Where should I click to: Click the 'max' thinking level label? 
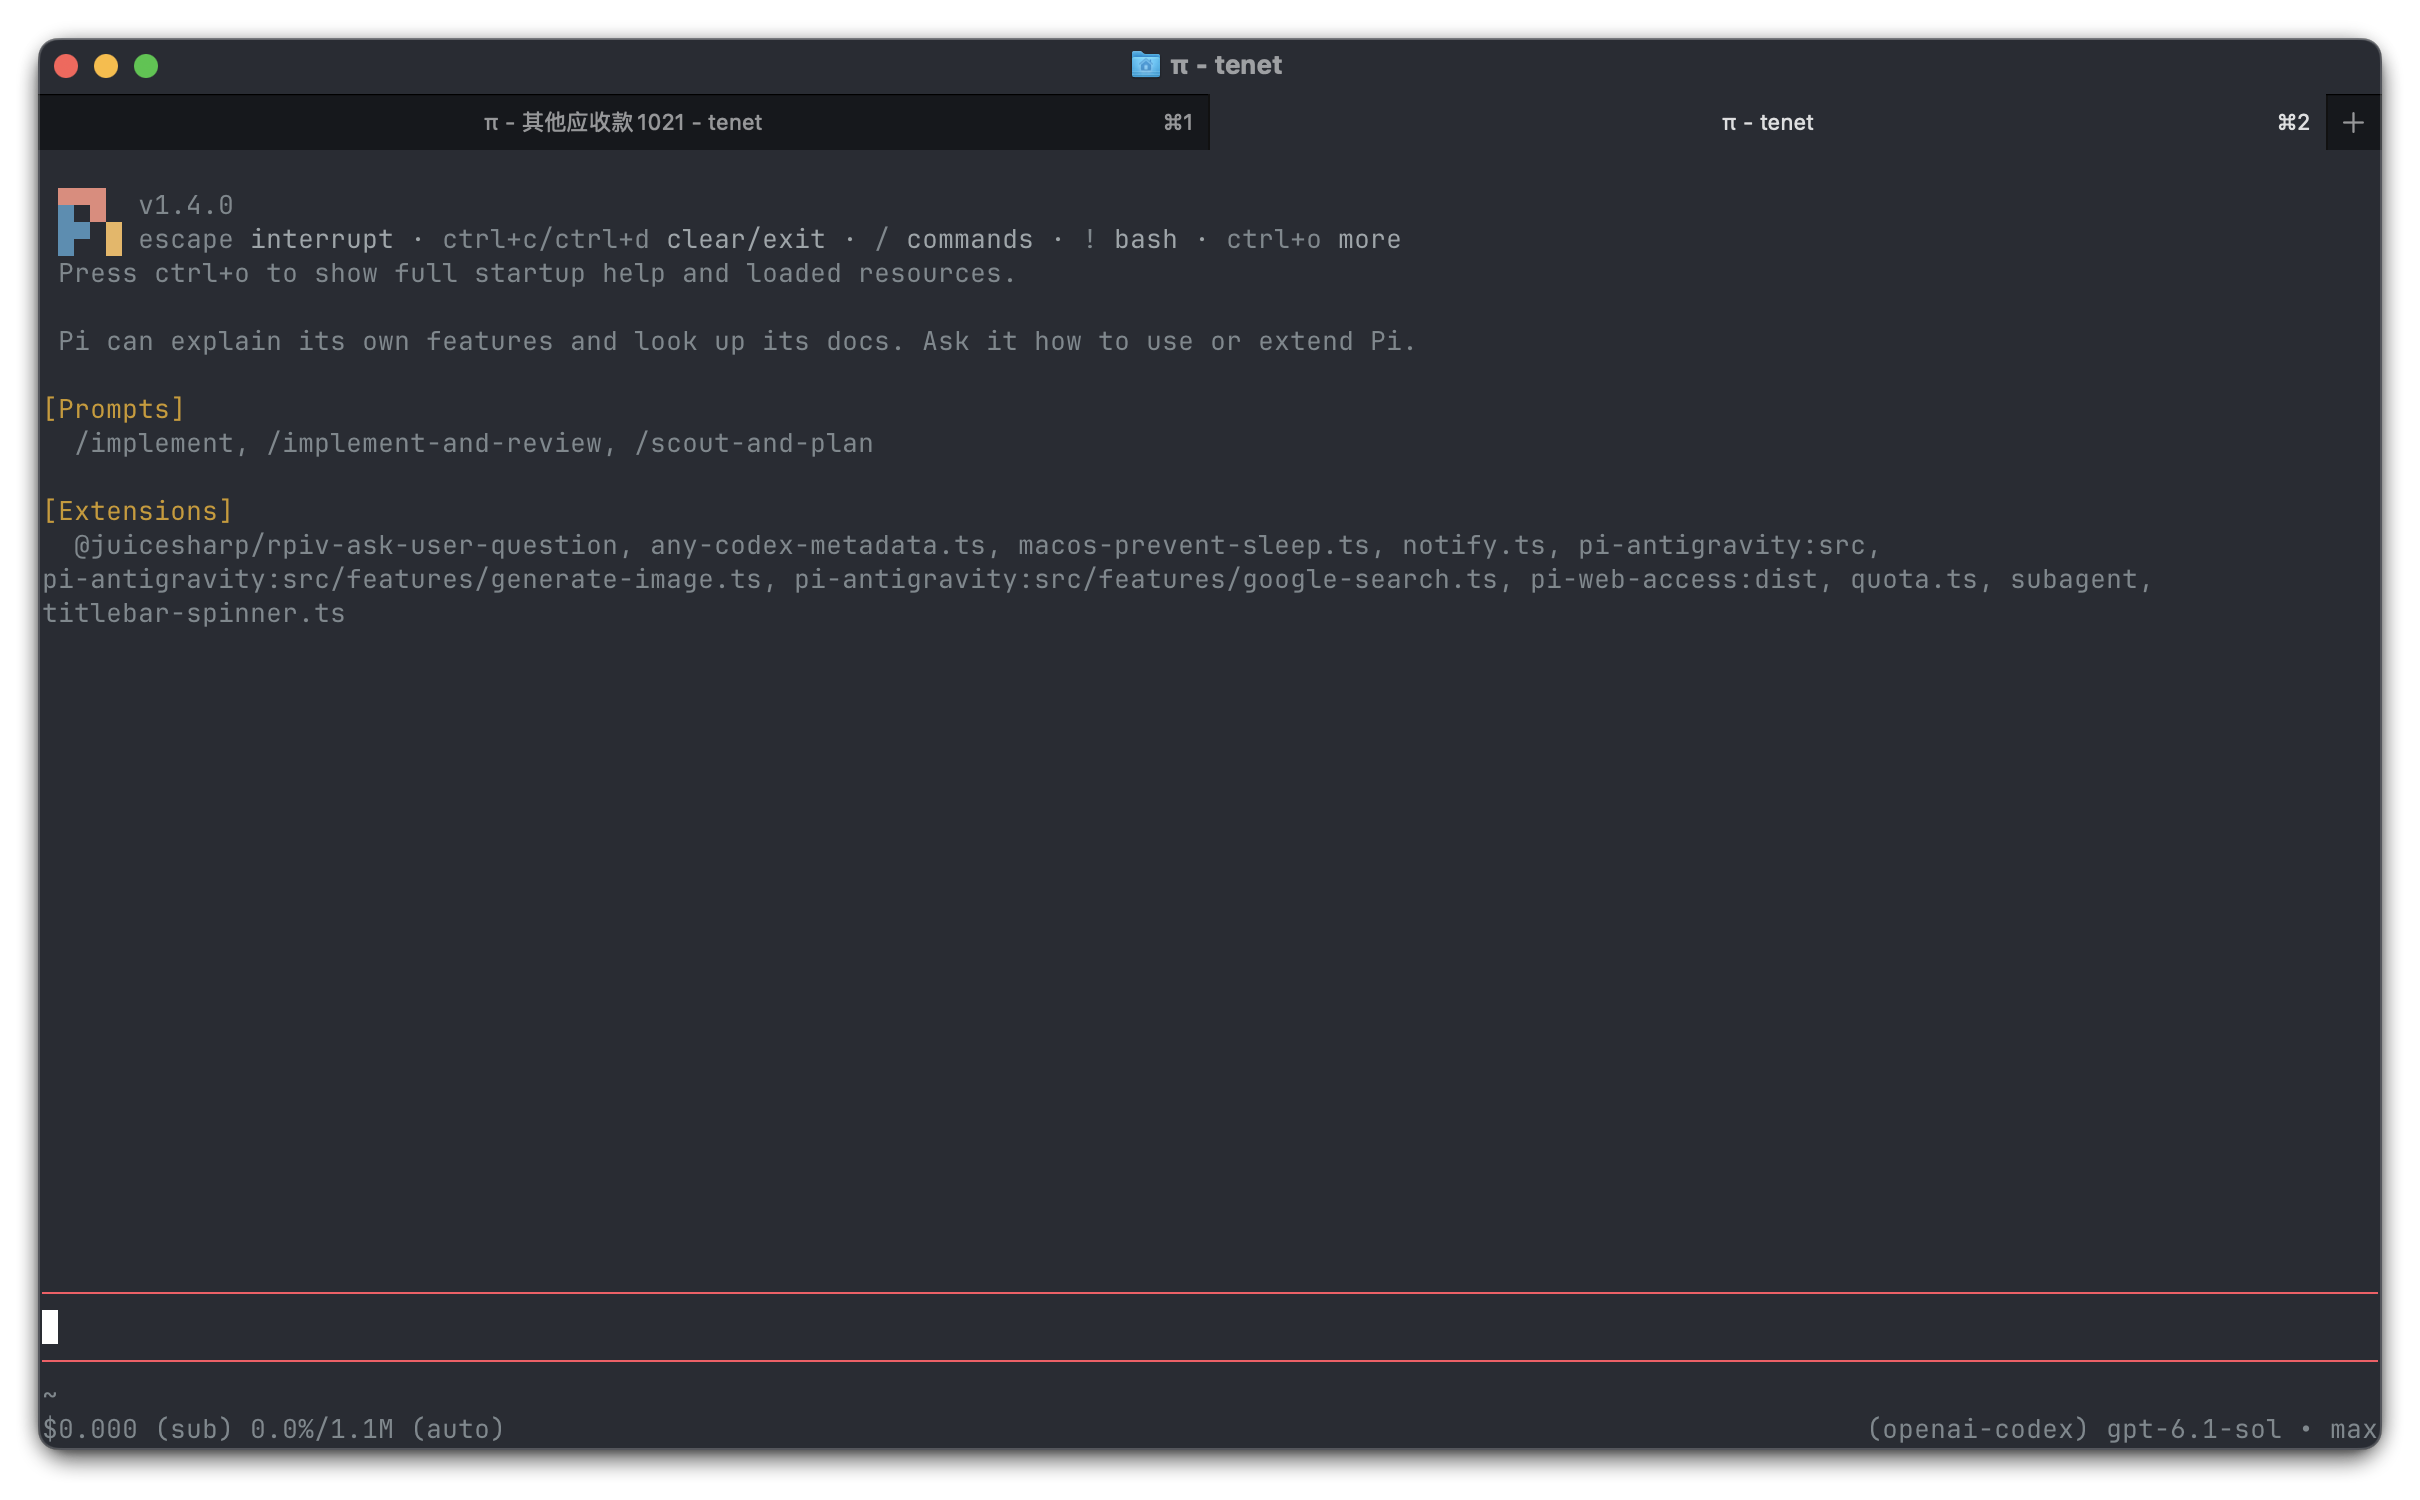coord(2353,1429)
